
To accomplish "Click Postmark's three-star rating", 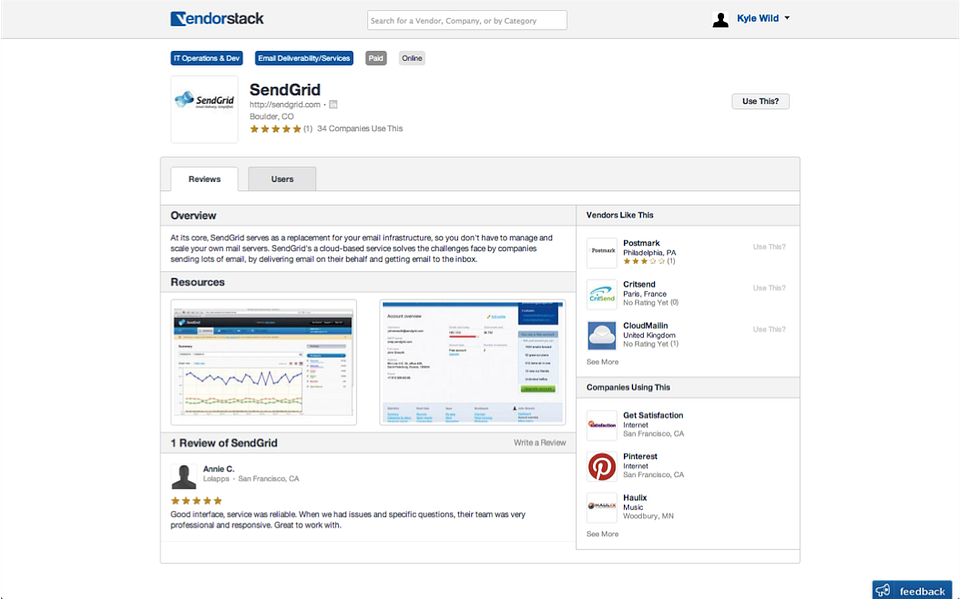I will [x=643, y=261].
